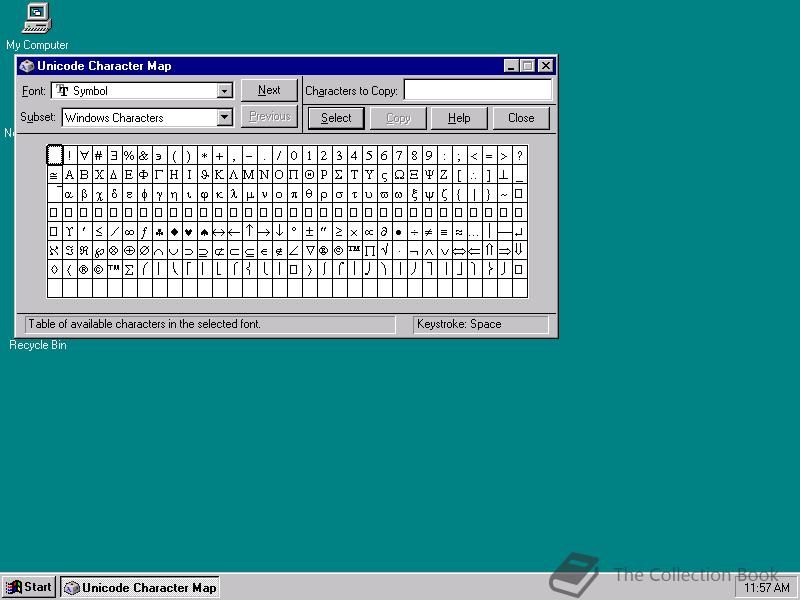Select the double down arrow character
The image size is (800, 600).
[520, 251]
